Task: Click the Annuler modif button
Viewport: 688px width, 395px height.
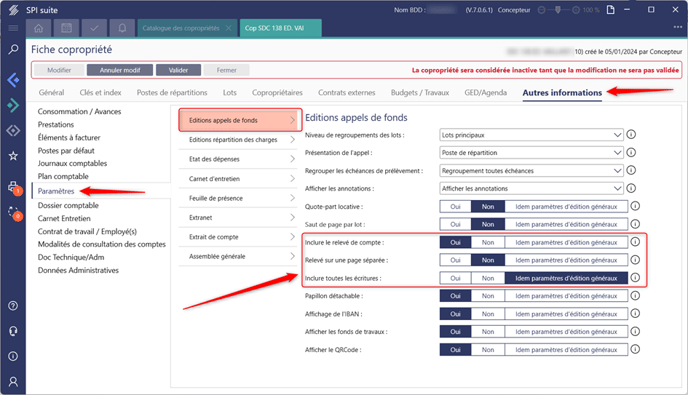Action: click(120, 70)
